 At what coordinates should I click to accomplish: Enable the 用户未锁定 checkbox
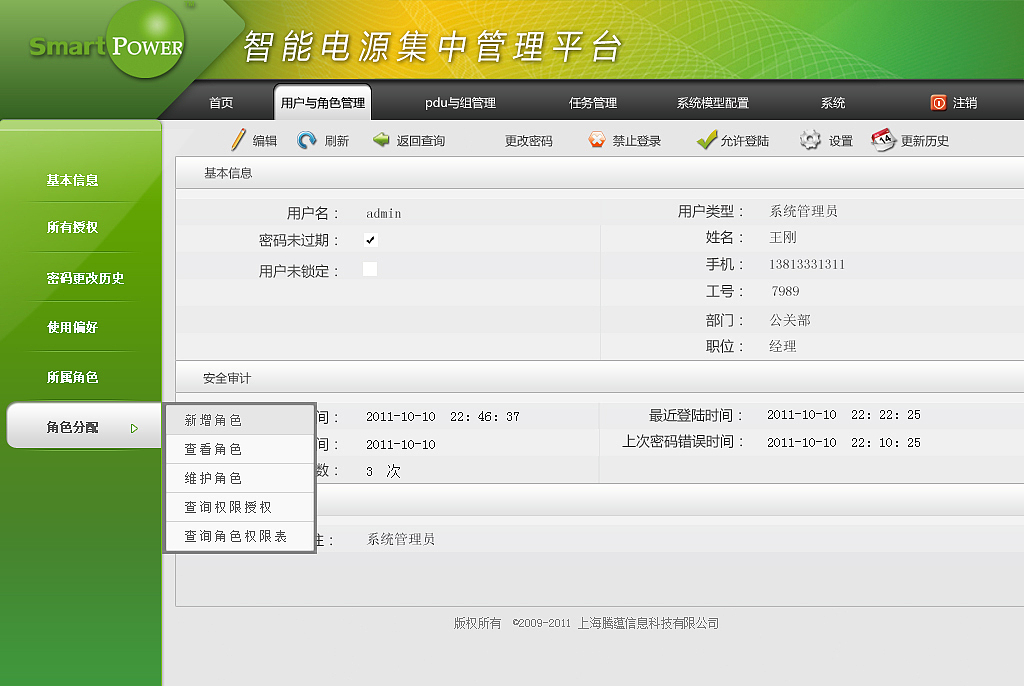click(x=371, y=268)
